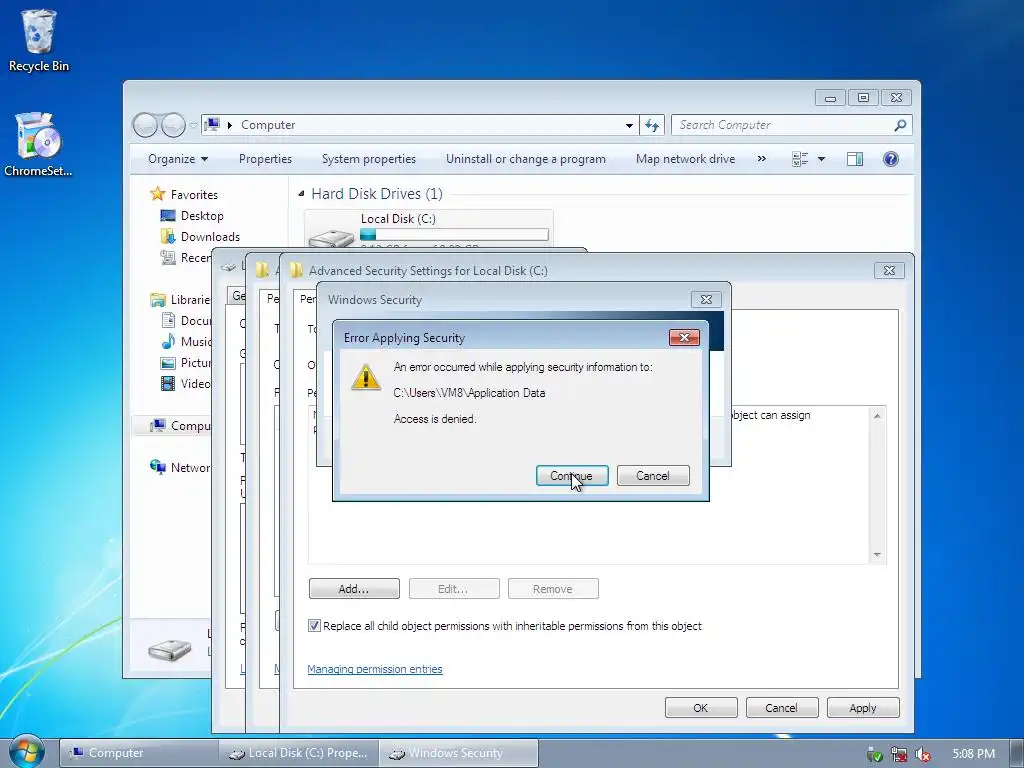Click the explorer Back navigation arrow
This screenshot has height=768, width=1024.
(x=145, y=125)
